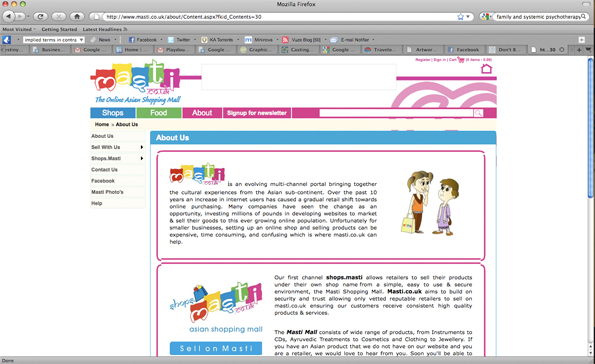Open the Contact Us sidebar link
Screen dimensions: 595x364
pyautogui.click(x=104, y=170)
